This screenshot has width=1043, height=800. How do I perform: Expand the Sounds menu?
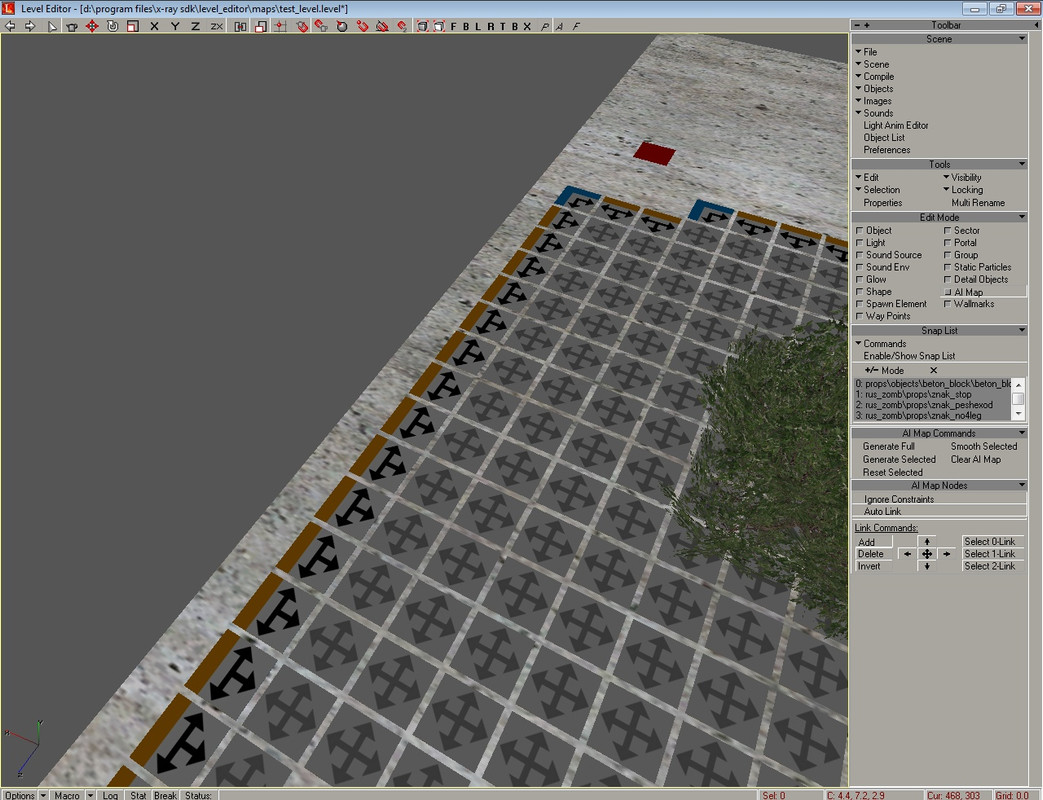pyautogui.click(x=874, y=113)
